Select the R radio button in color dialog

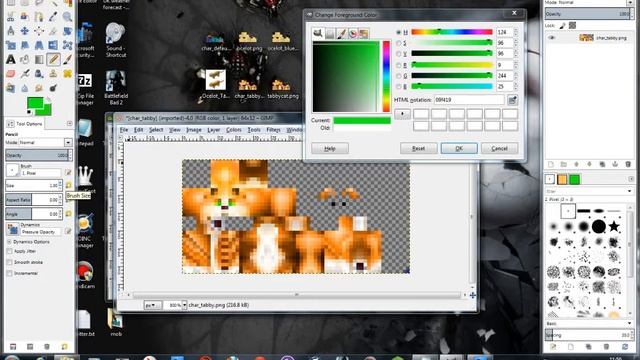(x=398, y=65)
